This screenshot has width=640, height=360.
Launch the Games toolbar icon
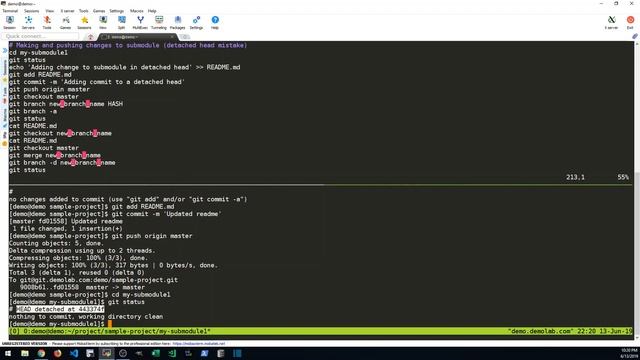click(x=65, y=22)
